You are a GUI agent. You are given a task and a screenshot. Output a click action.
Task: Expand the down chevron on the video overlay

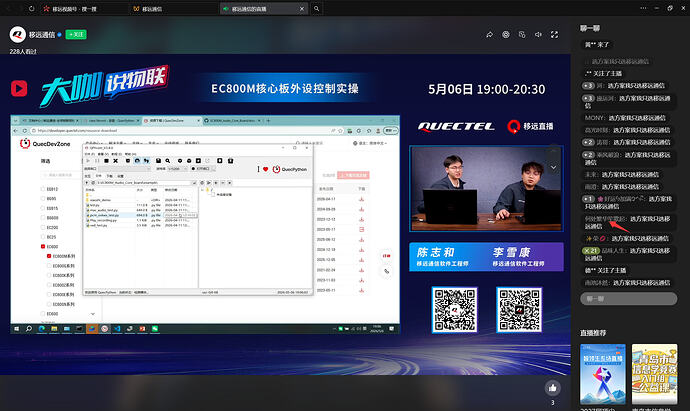[x=553, y=167]
